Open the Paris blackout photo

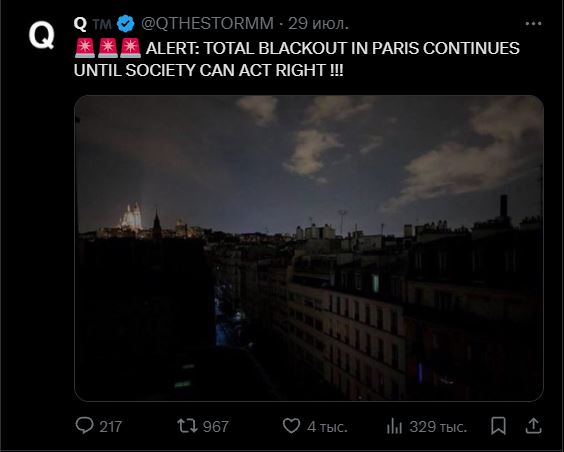309,248
